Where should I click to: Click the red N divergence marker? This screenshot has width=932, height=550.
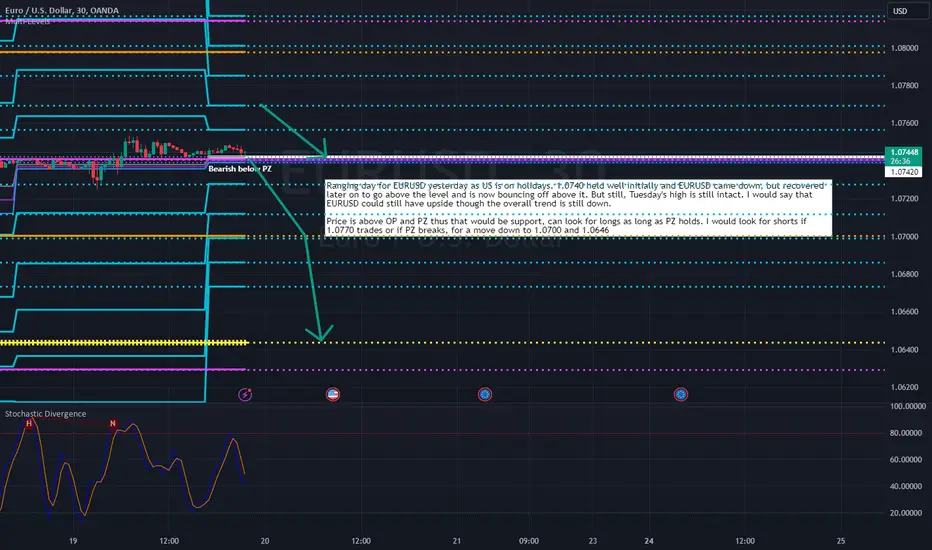(113, 423)
